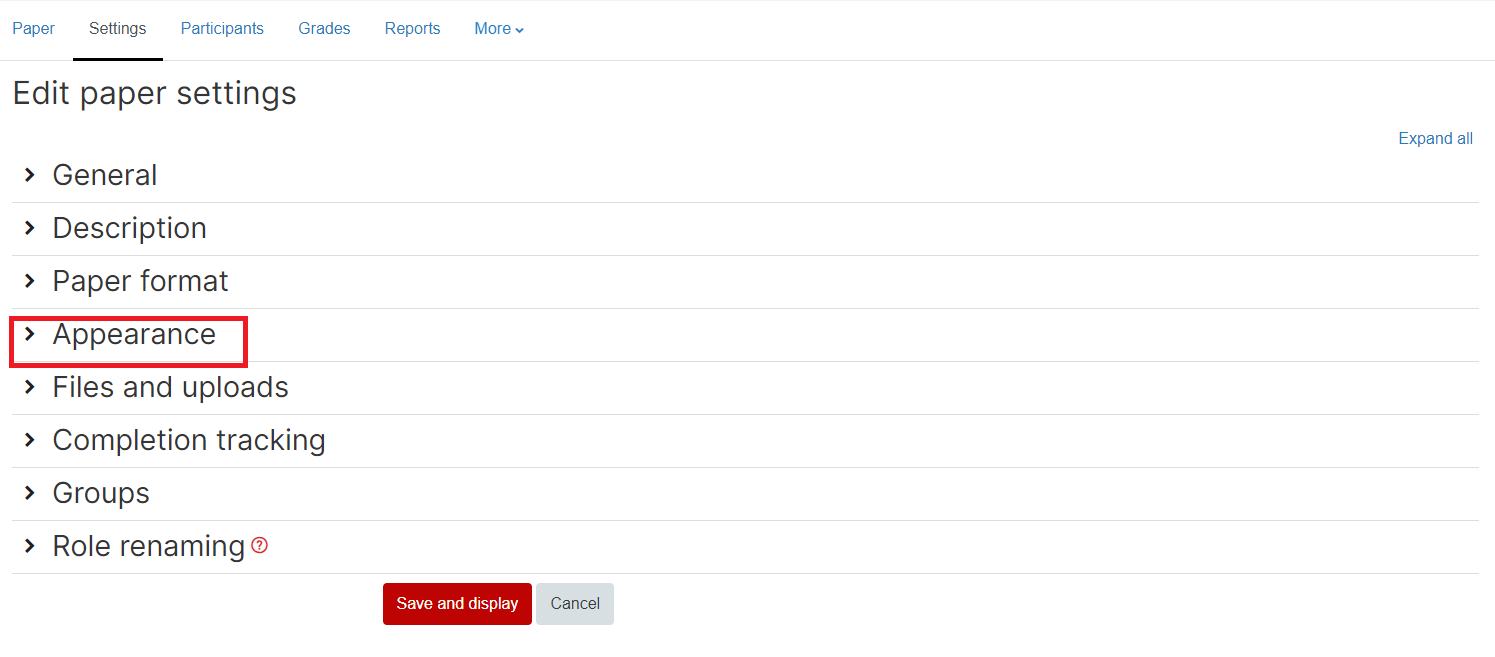Screen dimensions: 1495x657
Task: Click the Paper format chevron arrow
Action: (30, 281)
